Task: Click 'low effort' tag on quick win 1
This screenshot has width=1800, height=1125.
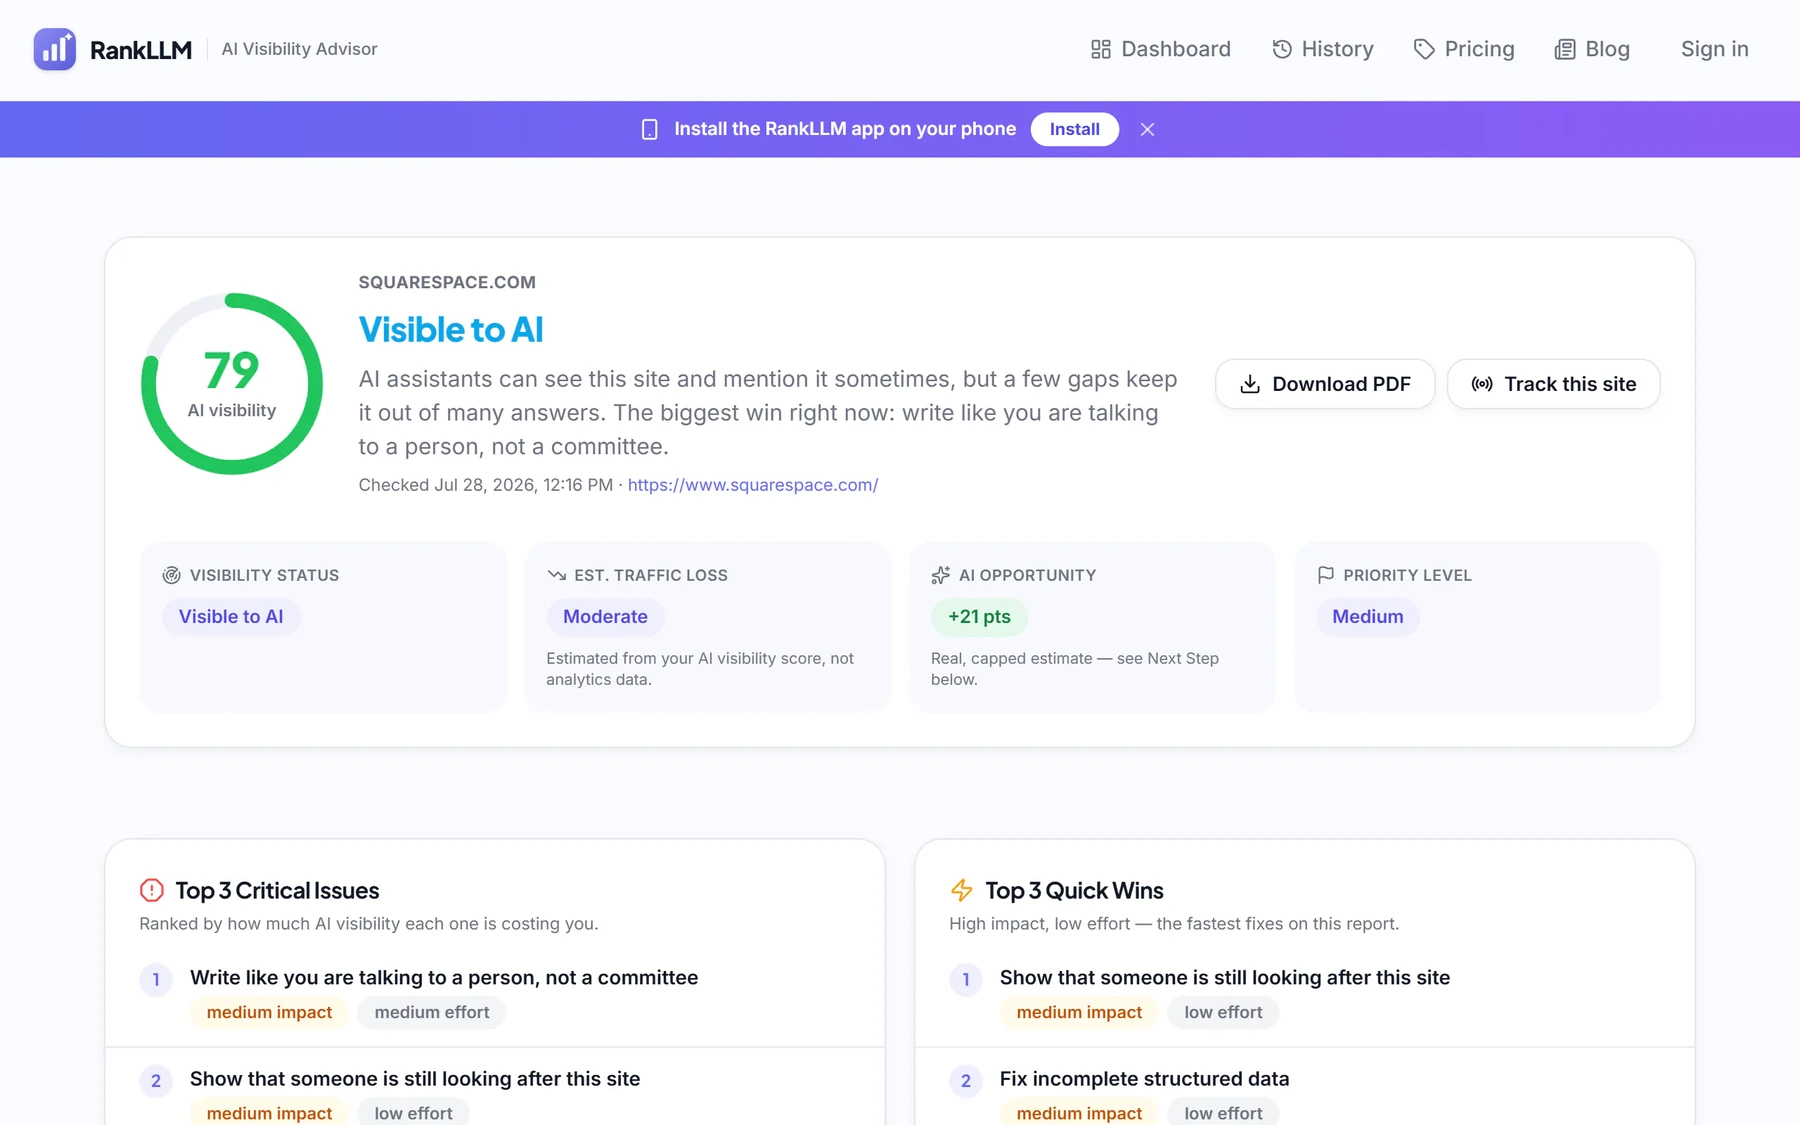Action: [x=1223, y=1013]
